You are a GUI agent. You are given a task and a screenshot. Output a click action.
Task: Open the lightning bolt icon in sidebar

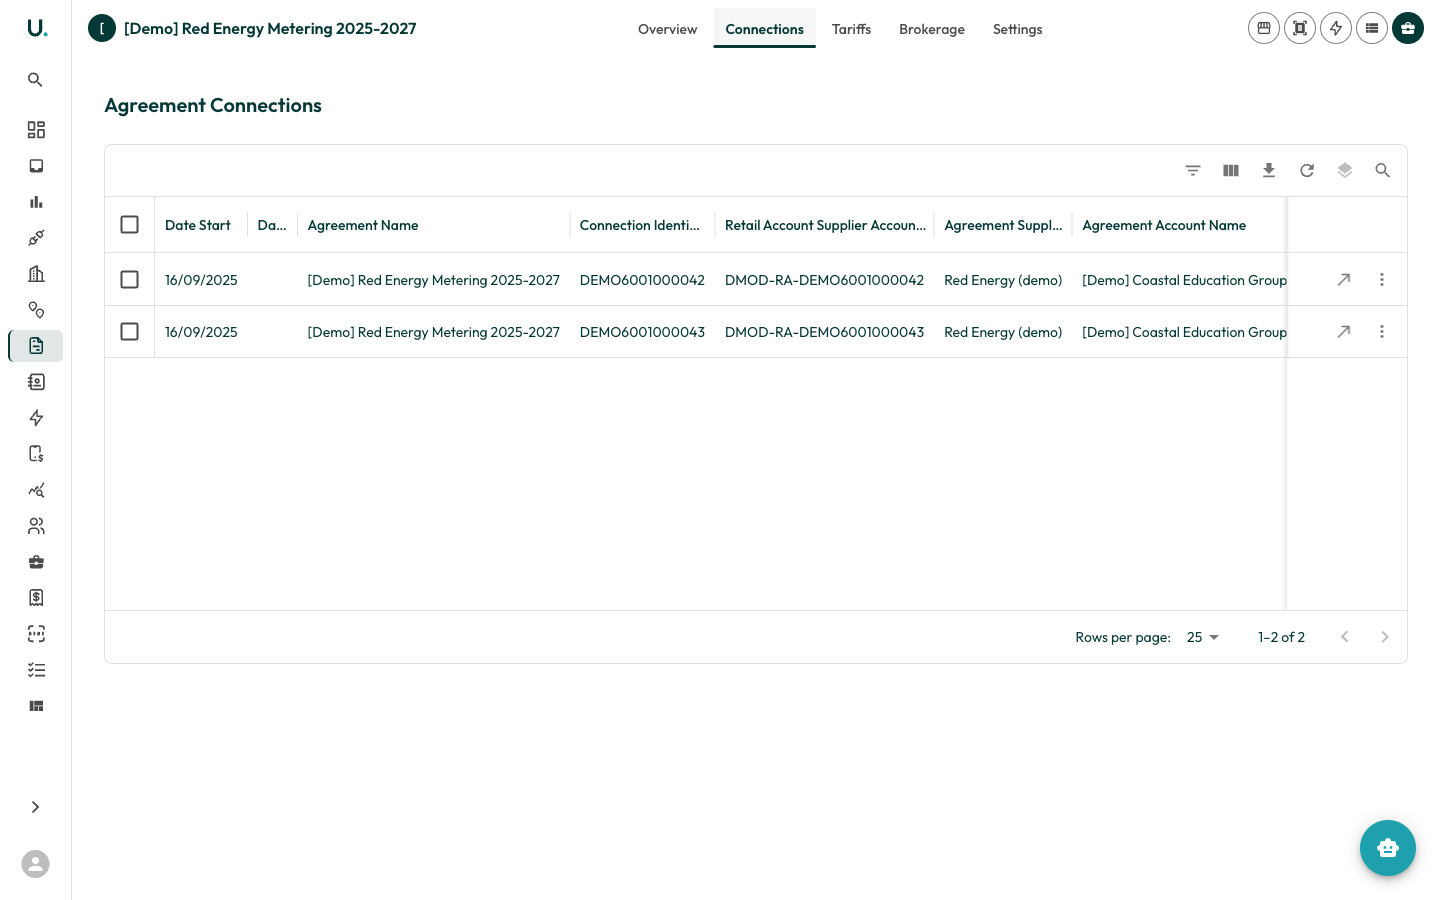click(36, 418)
